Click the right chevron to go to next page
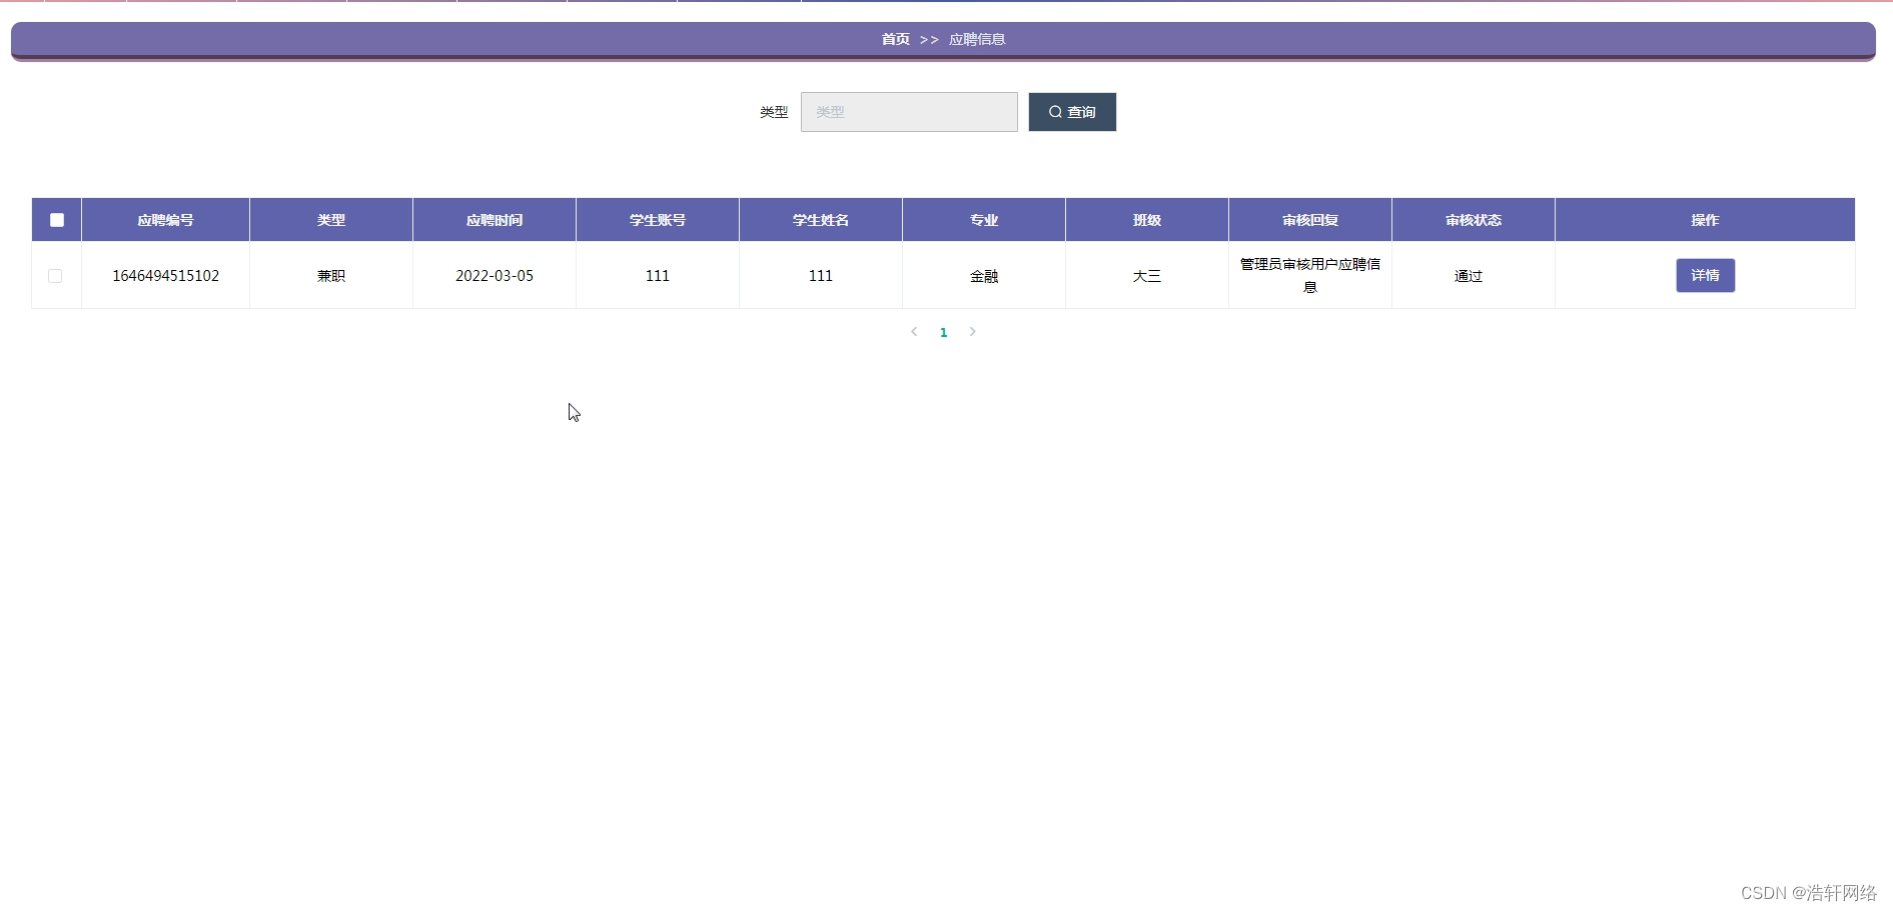Screen dimensions: 1893x911 (x=972, y=331)
